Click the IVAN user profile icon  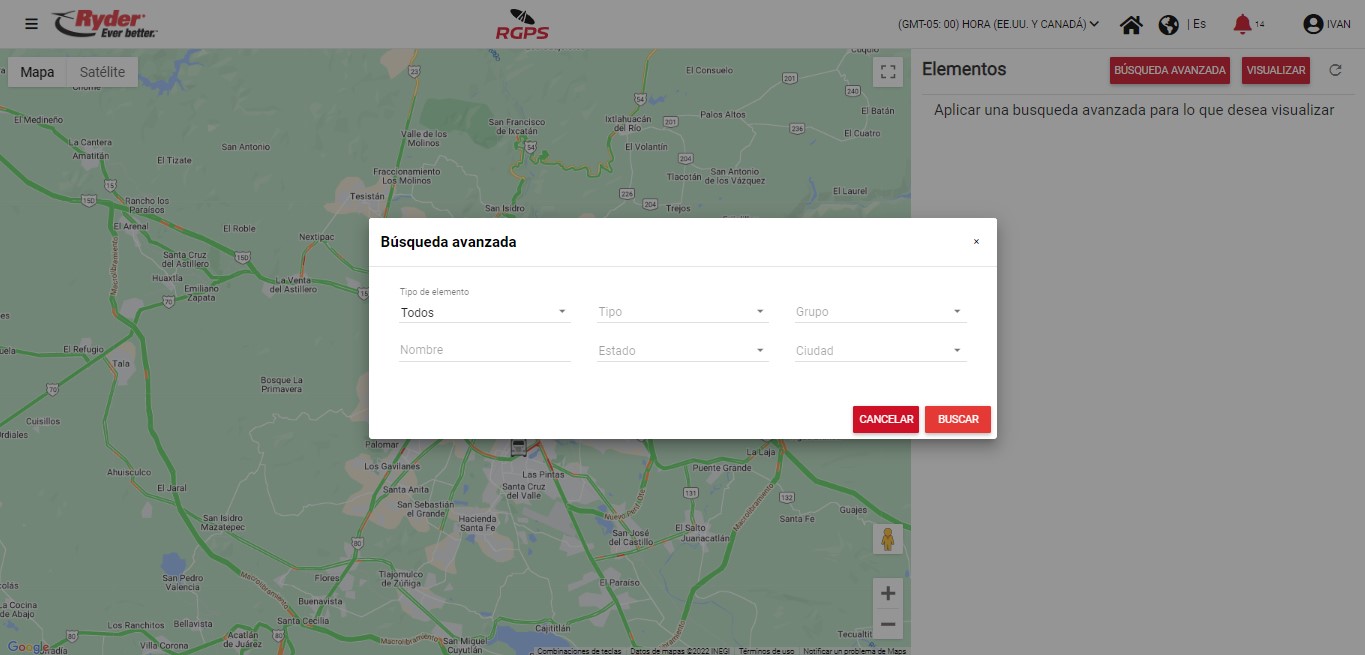coord(1313,24)
